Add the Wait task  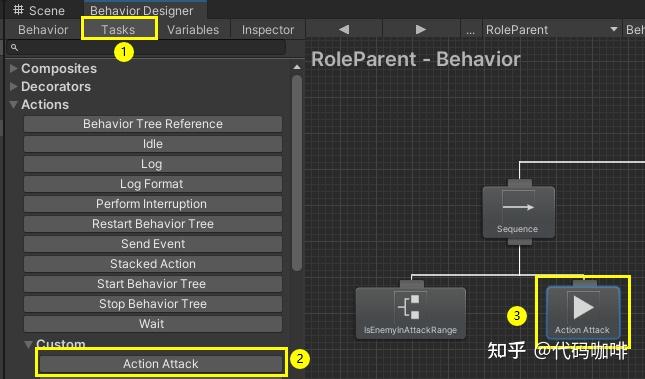coord(153,324)
